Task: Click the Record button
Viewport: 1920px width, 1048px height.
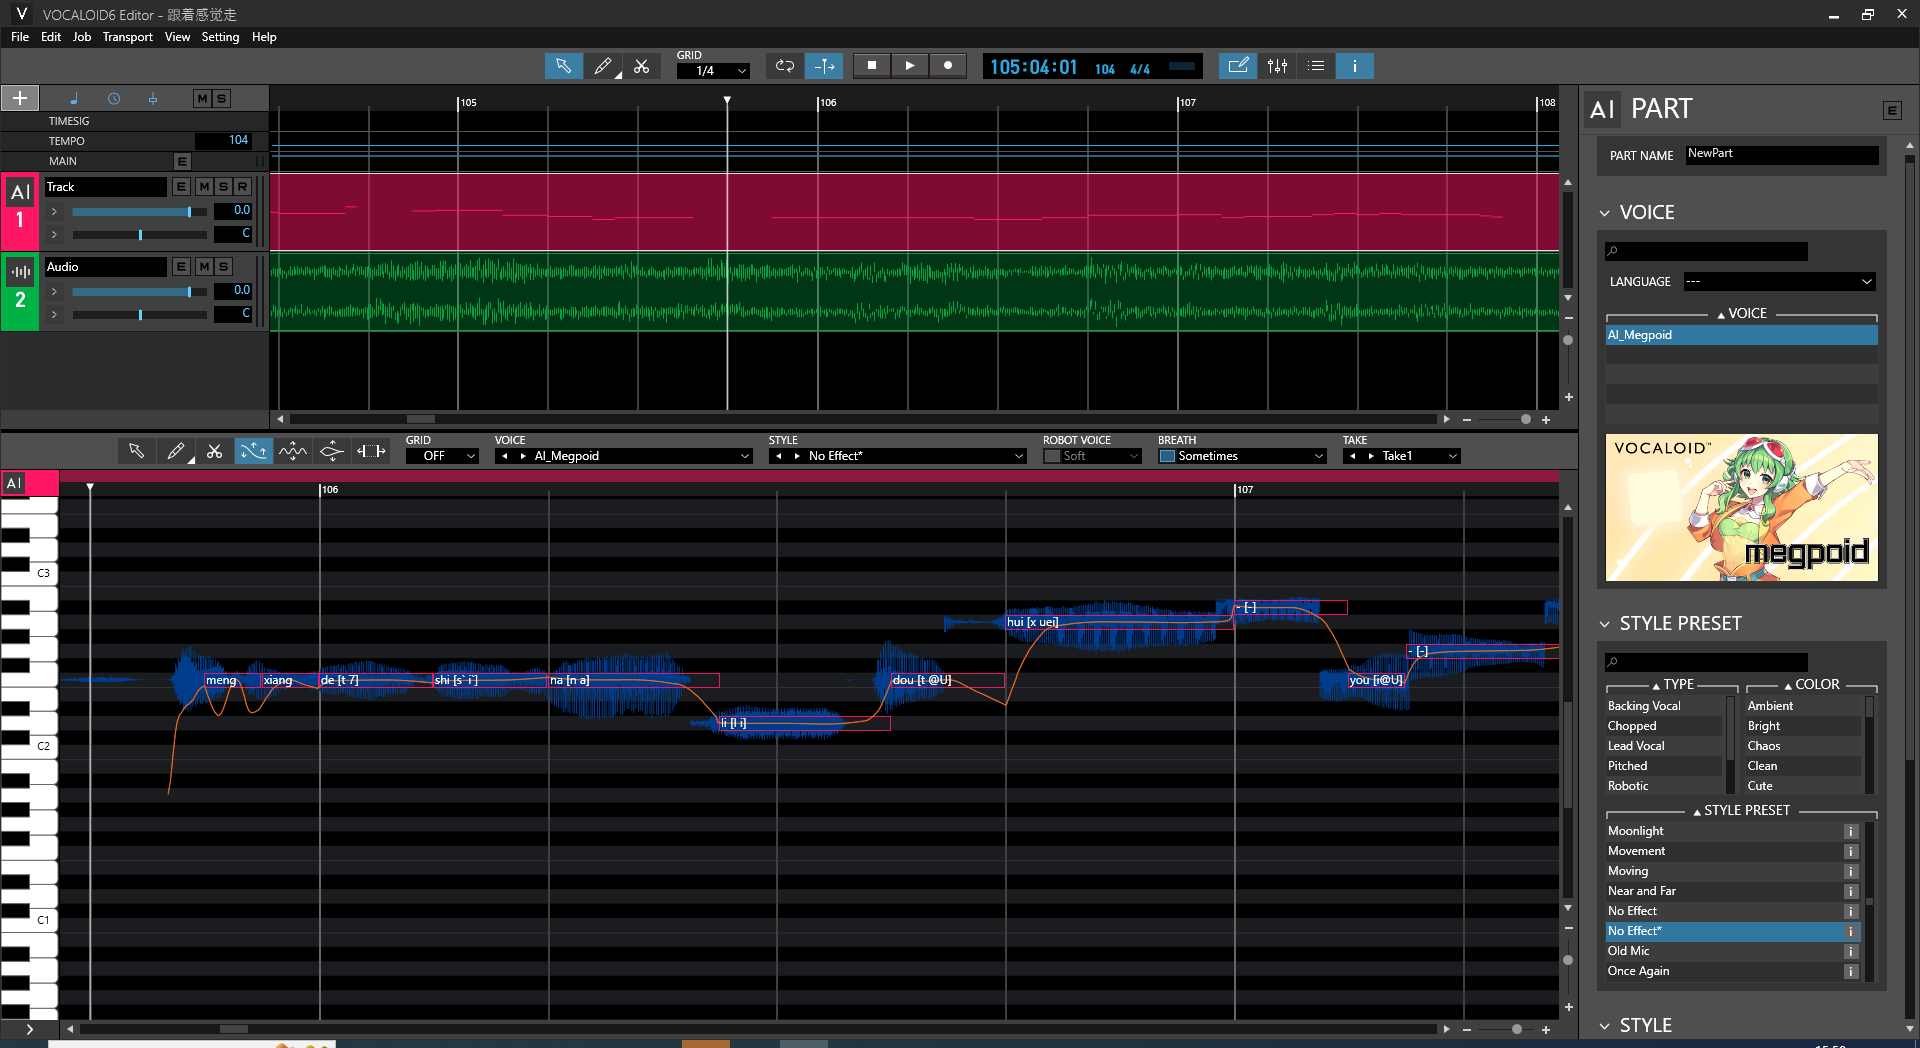Action: coord(948,66)
